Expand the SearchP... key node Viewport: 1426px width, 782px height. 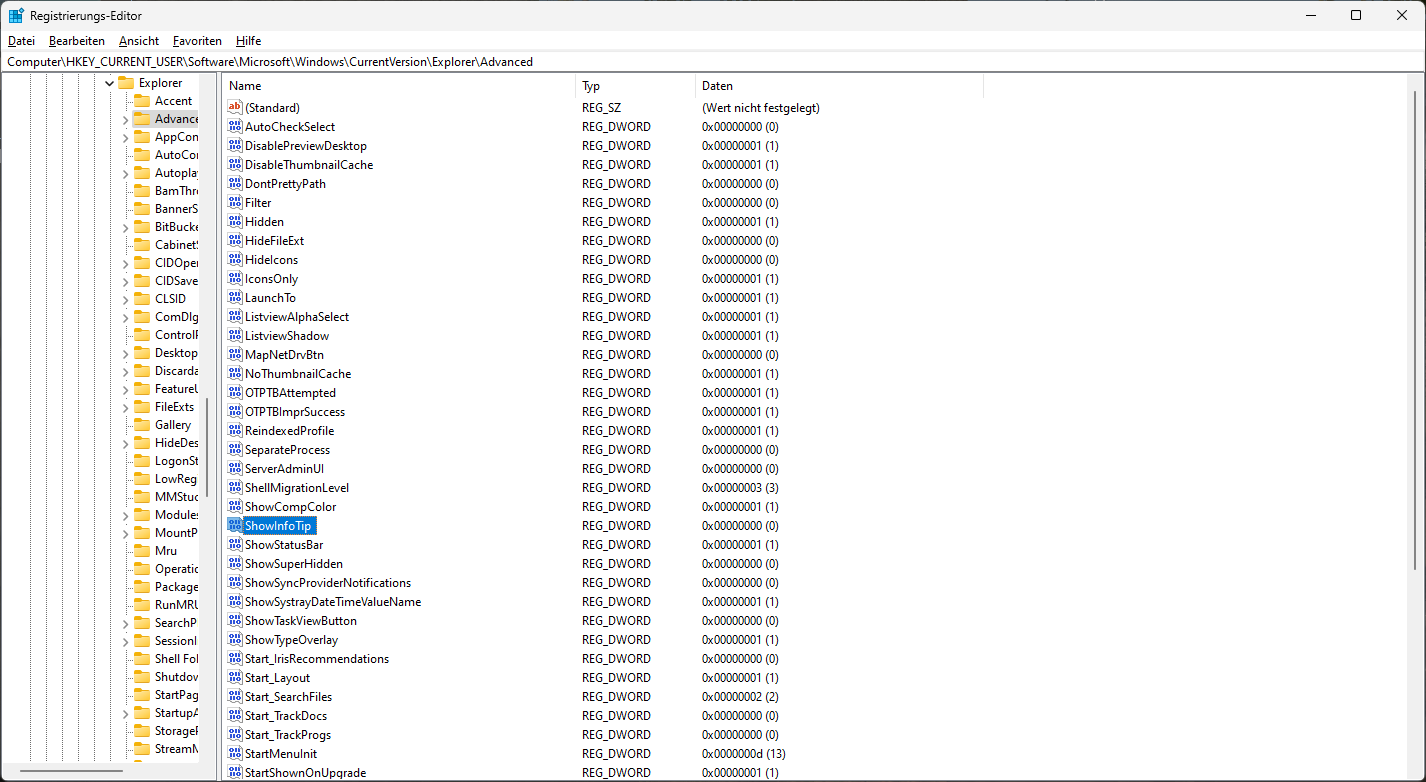coord(125,623)
